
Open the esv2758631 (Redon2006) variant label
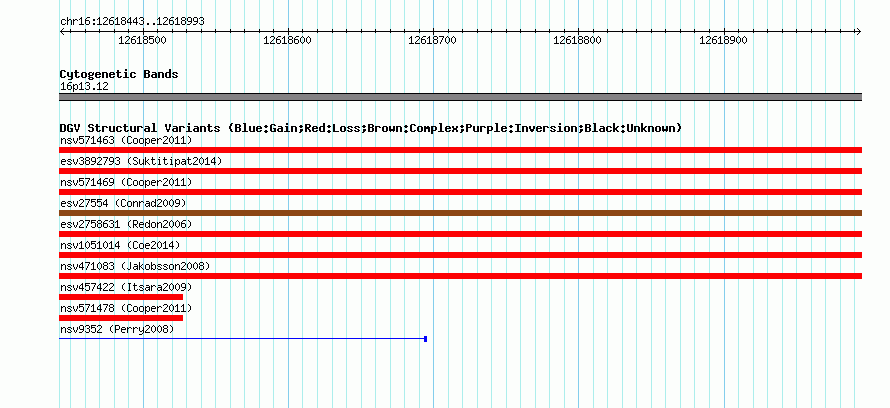tap(126, 224)
